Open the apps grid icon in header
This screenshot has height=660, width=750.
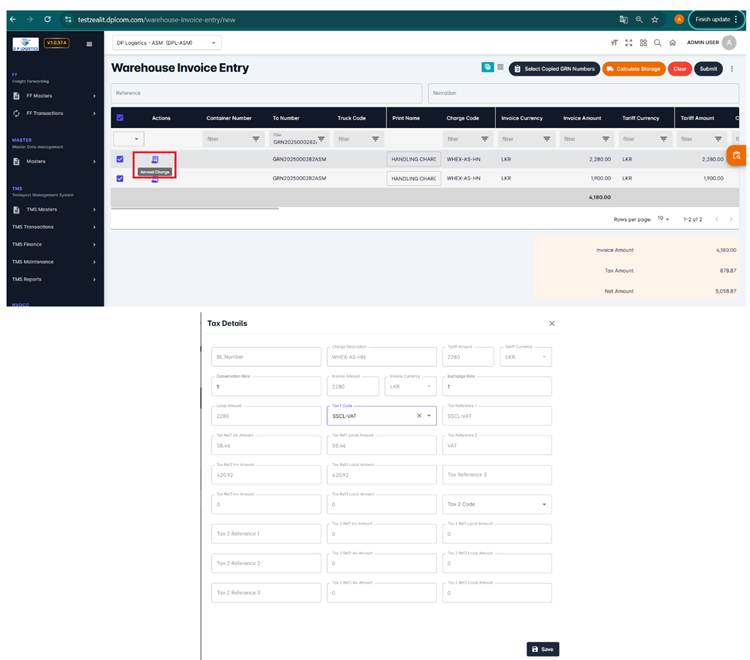[x=643, y=43]
